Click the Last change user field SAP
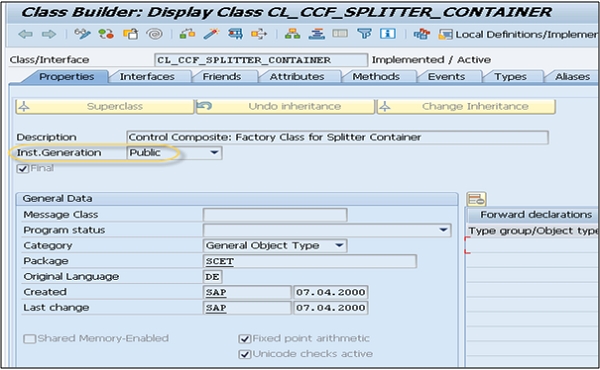 (x=247, y=308)
